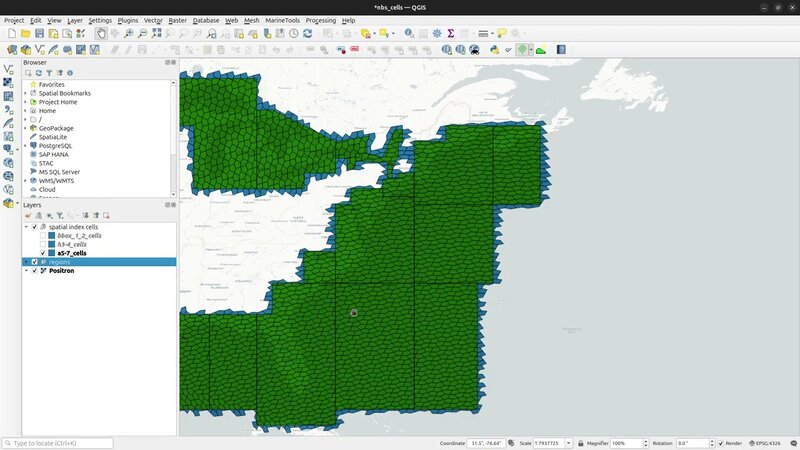Toggle the Positron layer checkbox

tap(35, 271)
